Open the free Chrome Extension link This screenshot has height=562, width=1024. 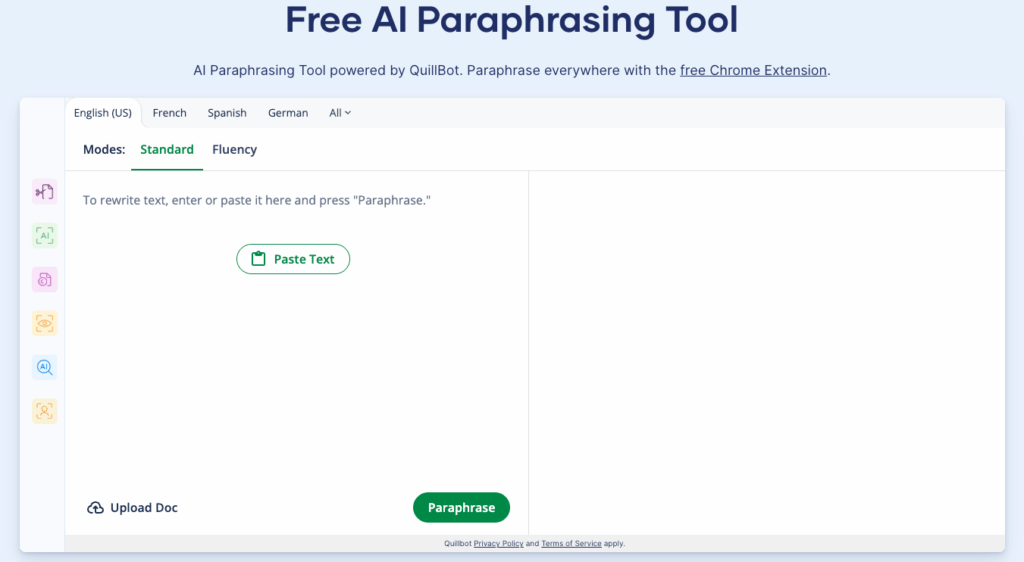pos(753,70)
